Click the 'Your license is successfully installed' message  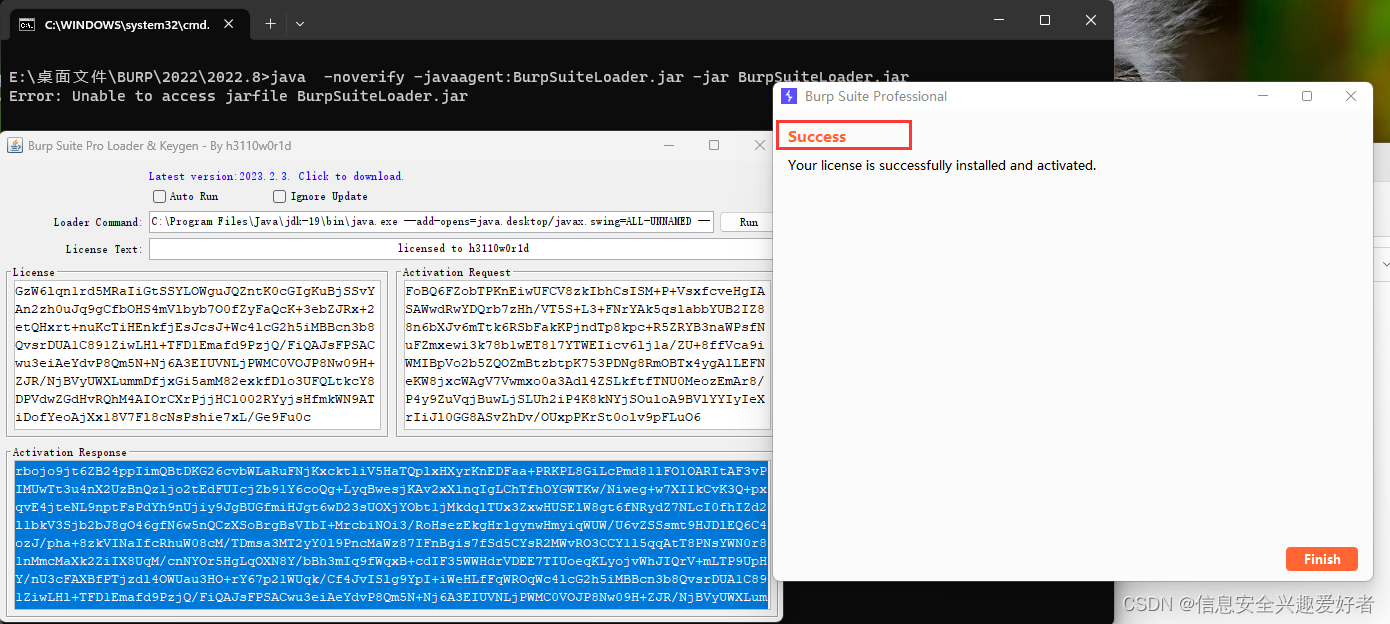(x=942, y=165)
